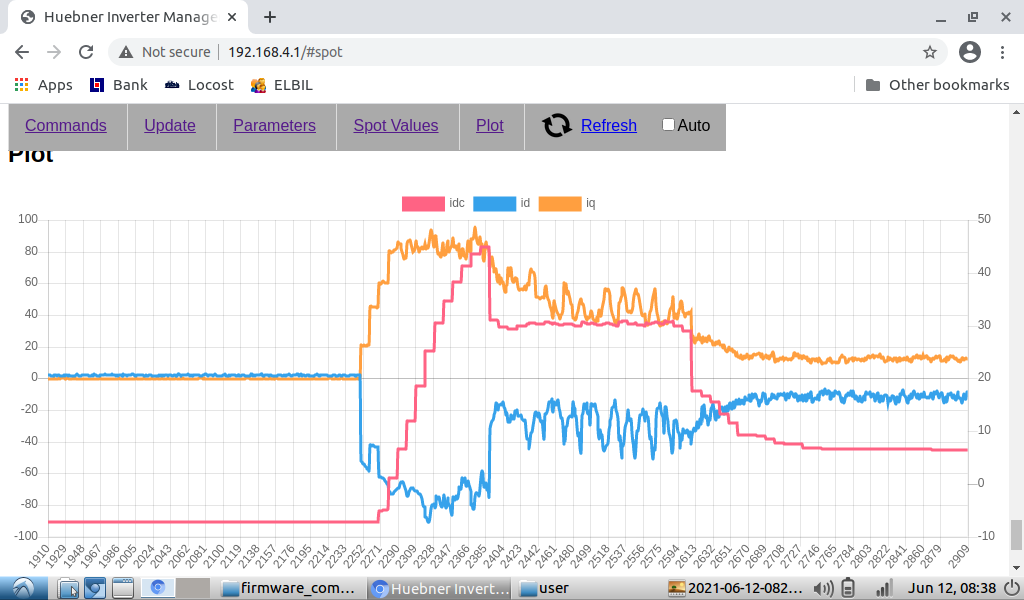
Task: Open the Spot Values tab
Action: (x=396, y=125)
